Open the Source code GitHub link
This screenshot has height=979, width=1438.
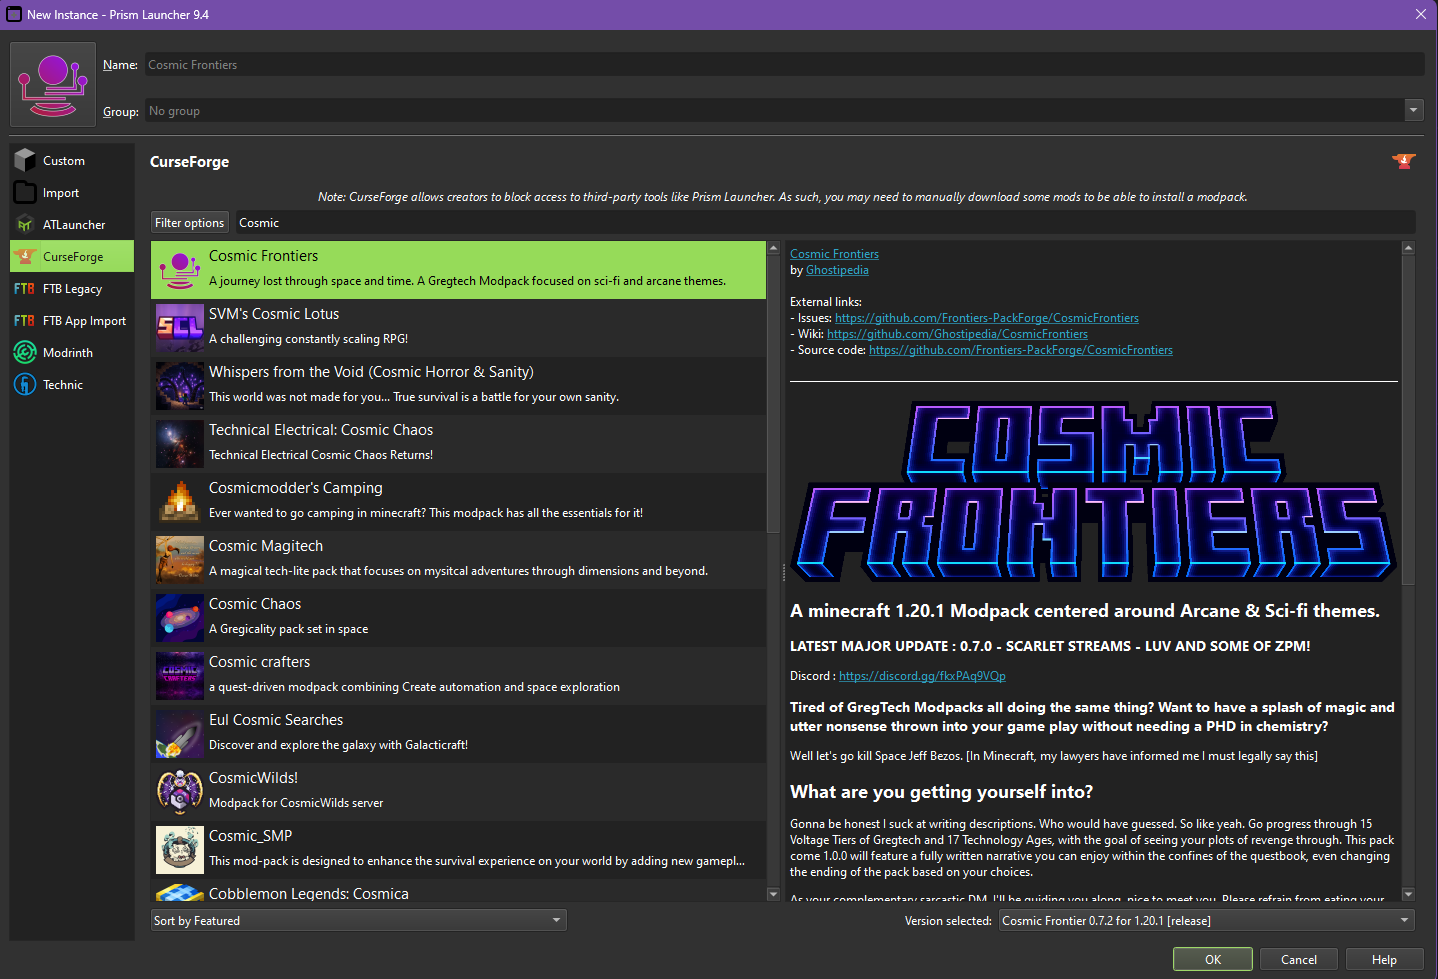[1021, 350]
